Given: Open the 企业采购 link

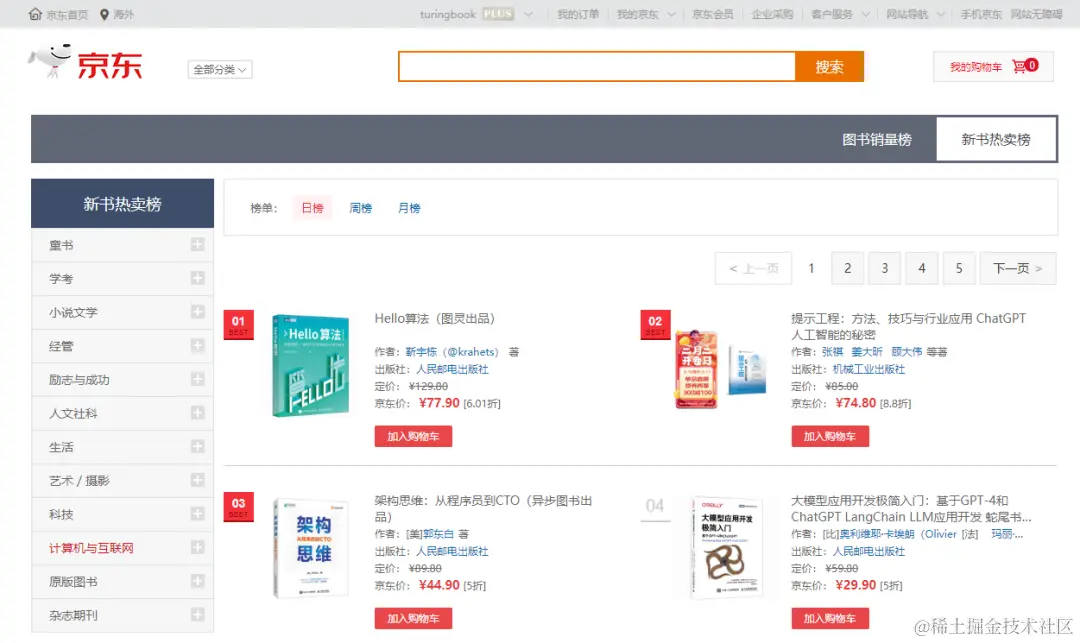Looking at the screenshot, I should click(772, 14).
